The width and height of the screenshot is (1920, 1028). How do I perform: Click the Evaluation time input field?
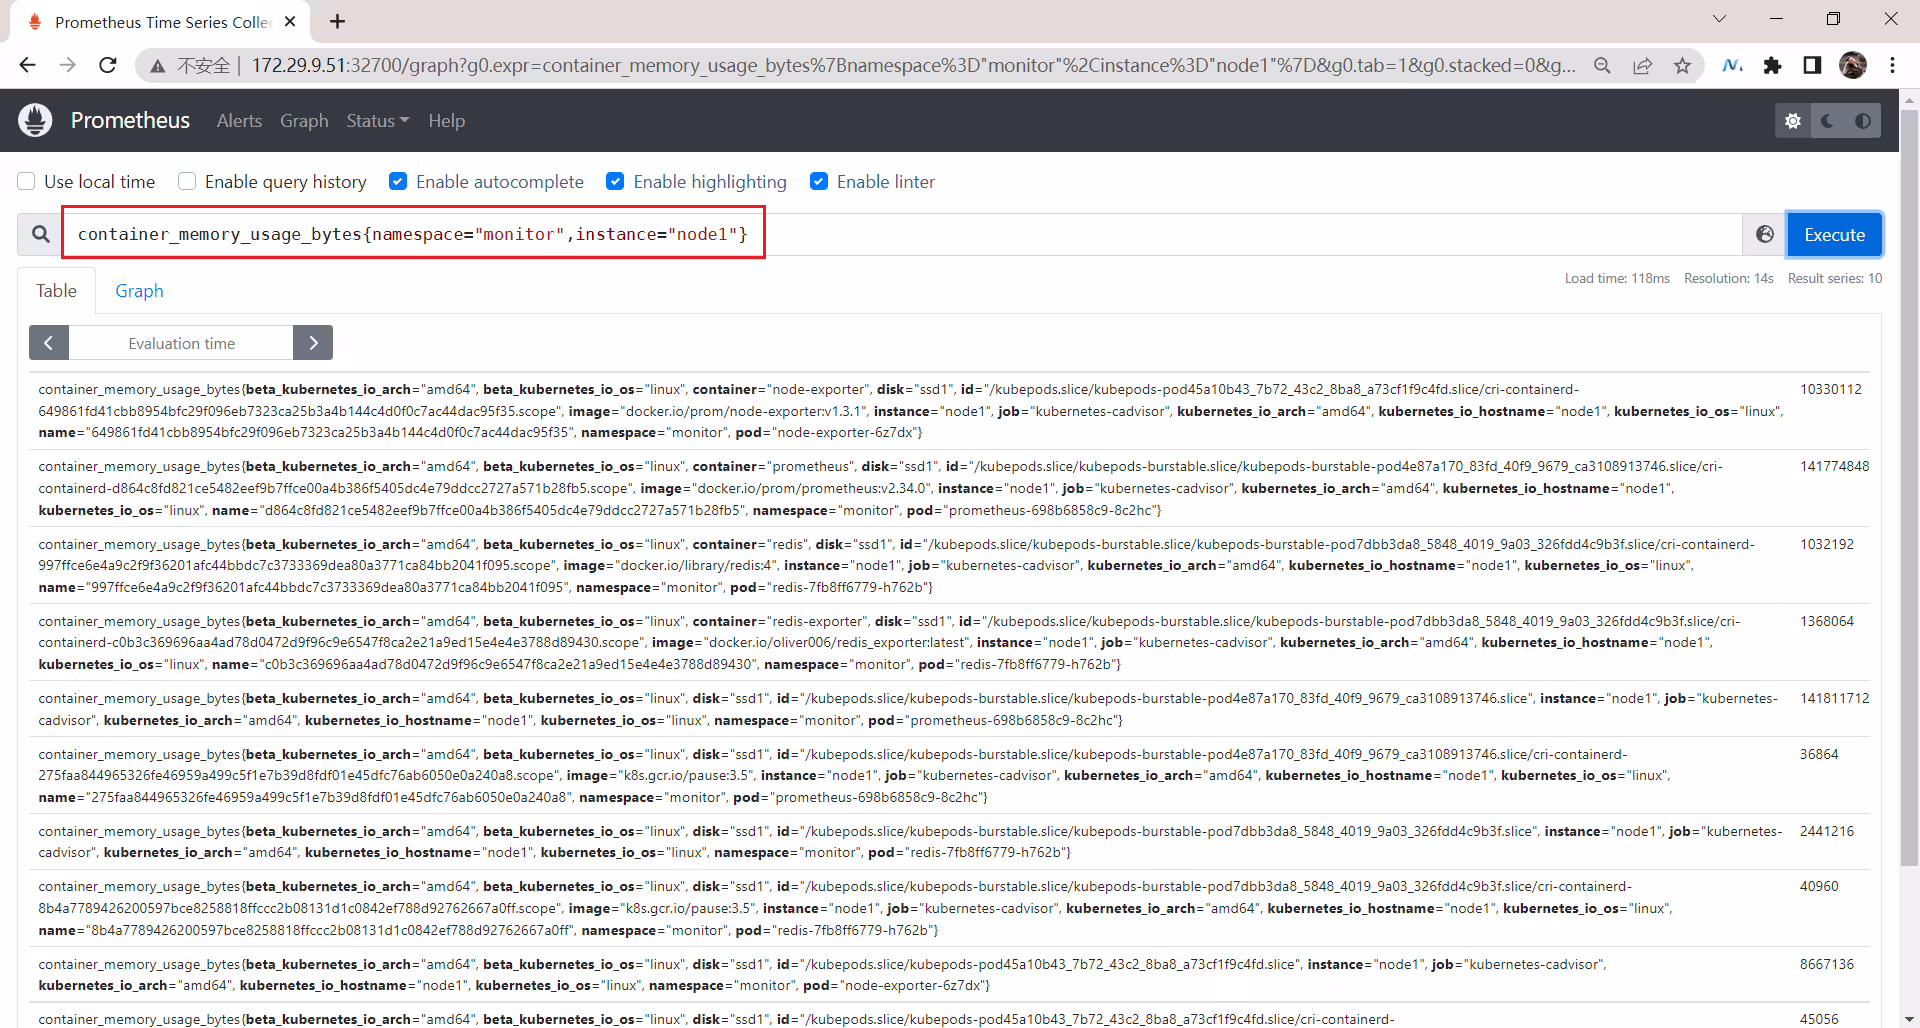[181, 343]
